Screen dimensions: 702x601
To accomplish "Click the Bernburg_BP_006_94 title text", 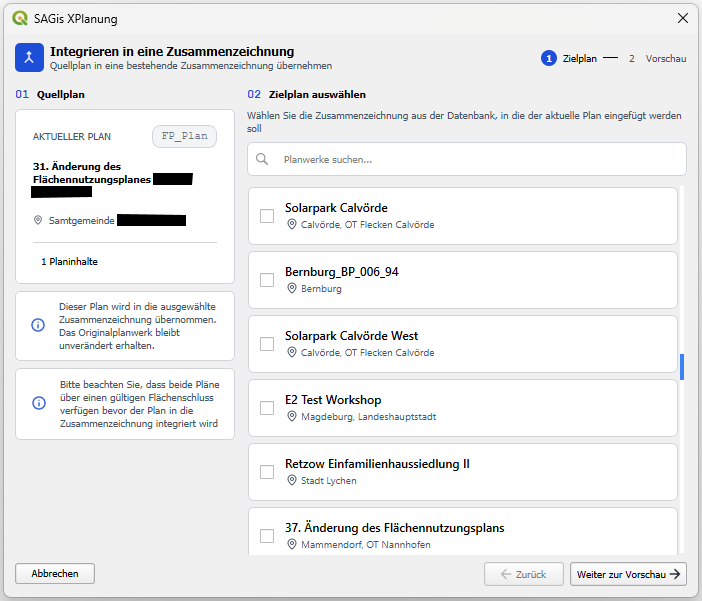I will point(342,272).
